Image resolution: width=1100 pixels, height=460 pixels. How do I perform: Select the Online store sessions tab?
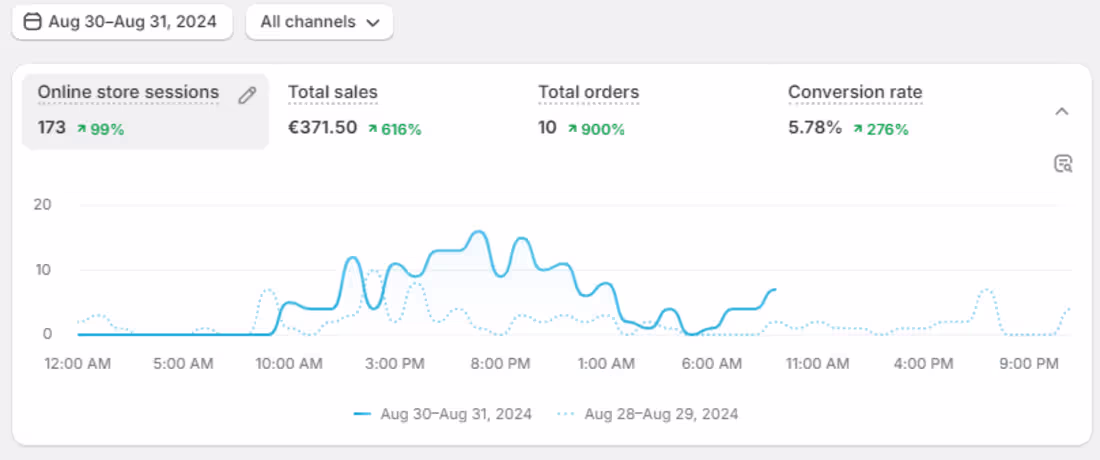click(x=128, y=93)
